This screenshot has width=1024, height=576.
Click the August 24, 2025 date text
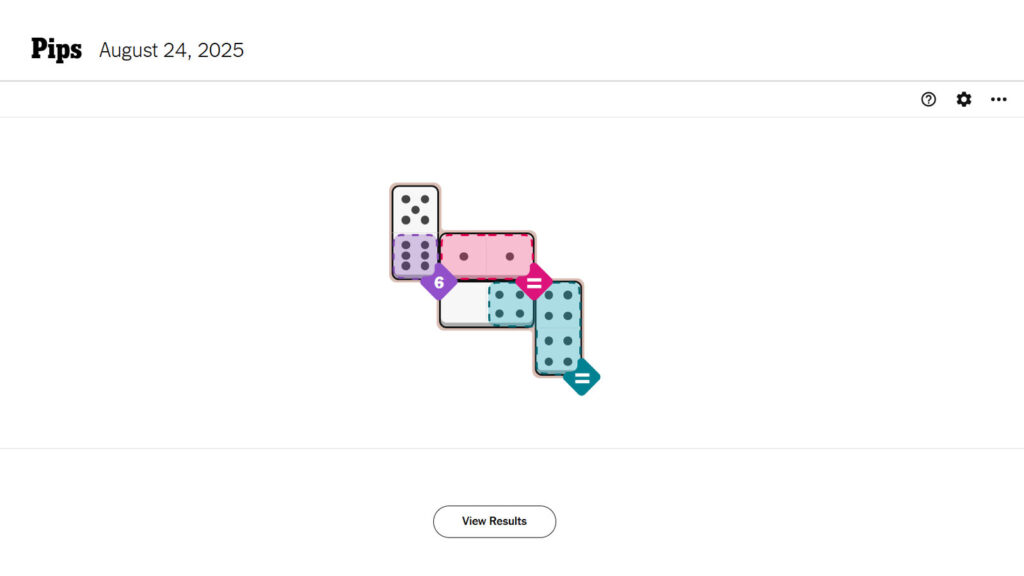click(171, 50)
